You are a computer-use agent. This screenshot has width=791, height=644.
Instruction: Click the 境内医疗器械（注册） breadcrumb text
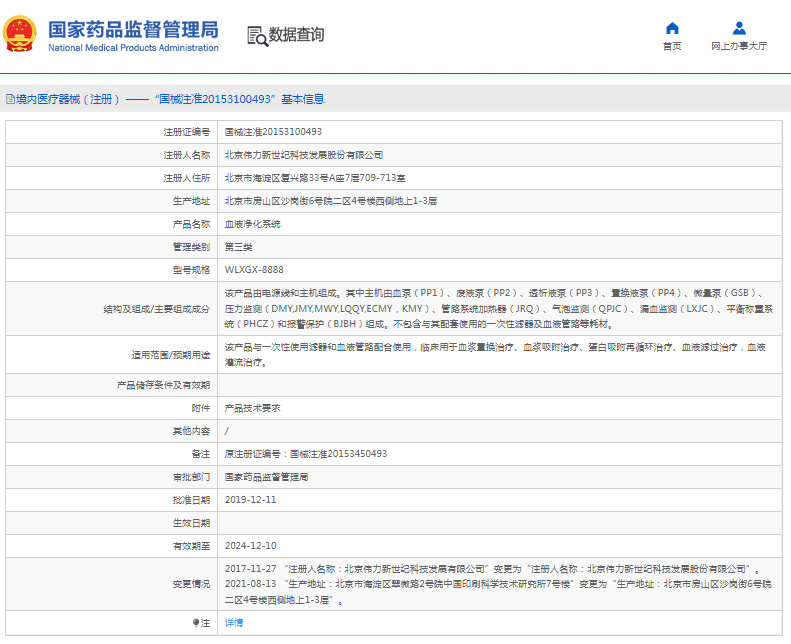point(68,99)
